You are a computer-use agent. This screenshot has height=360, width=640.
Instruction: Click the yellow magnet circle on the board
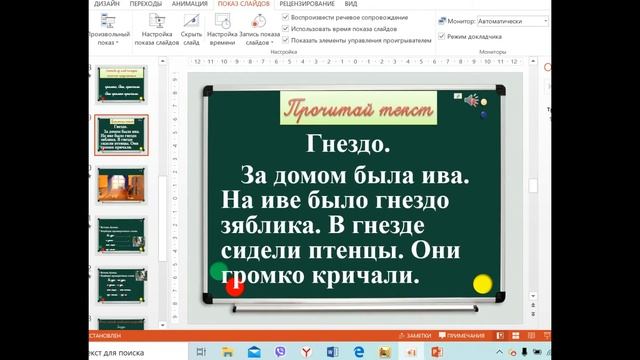[482, 284]
